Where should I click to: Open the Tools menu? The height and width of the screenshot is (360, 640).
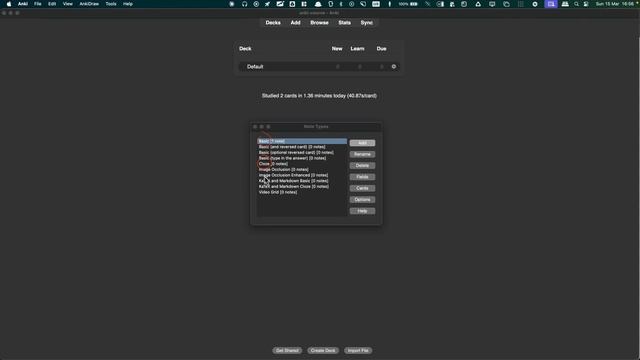pos(111,4)
